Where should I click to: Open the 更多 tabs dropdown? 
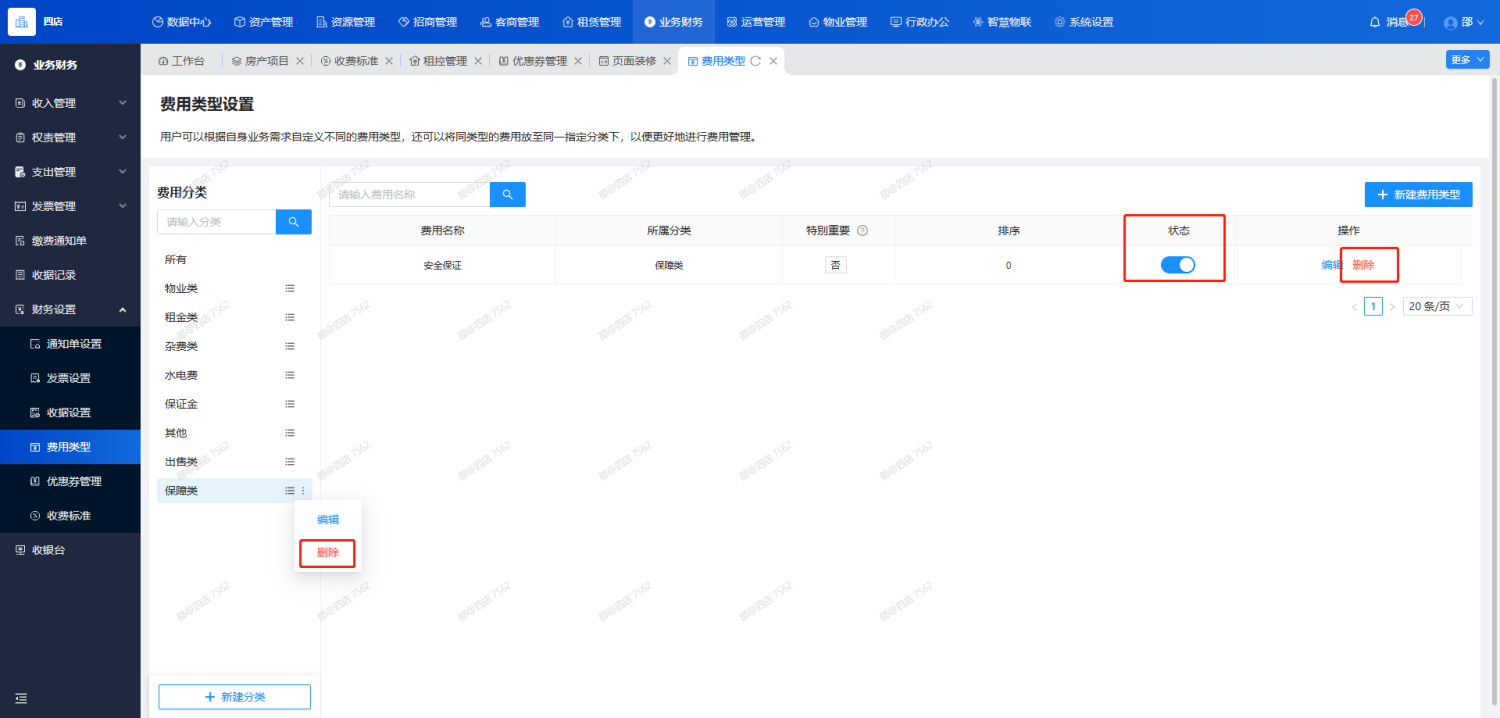pyautogui.click(x=1467, y=60)
